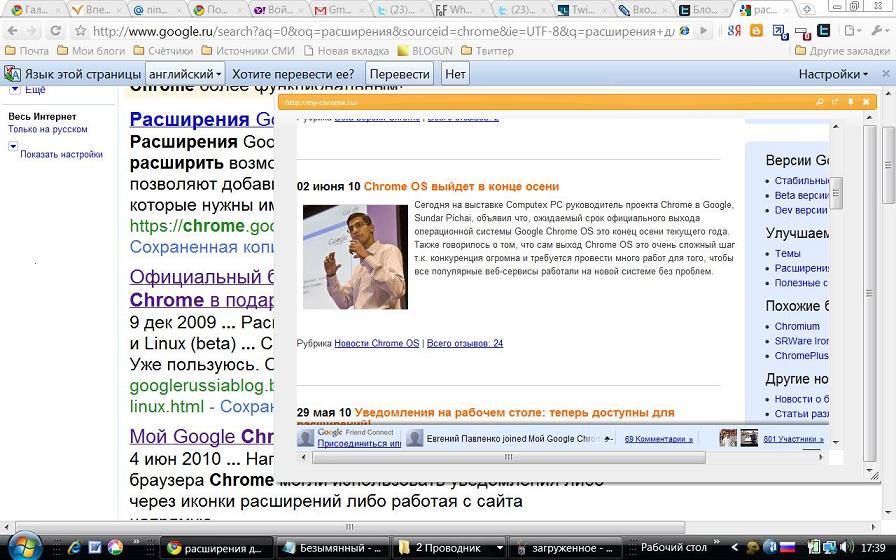Open preview in new tab via popup header icon

pos(835,102)
